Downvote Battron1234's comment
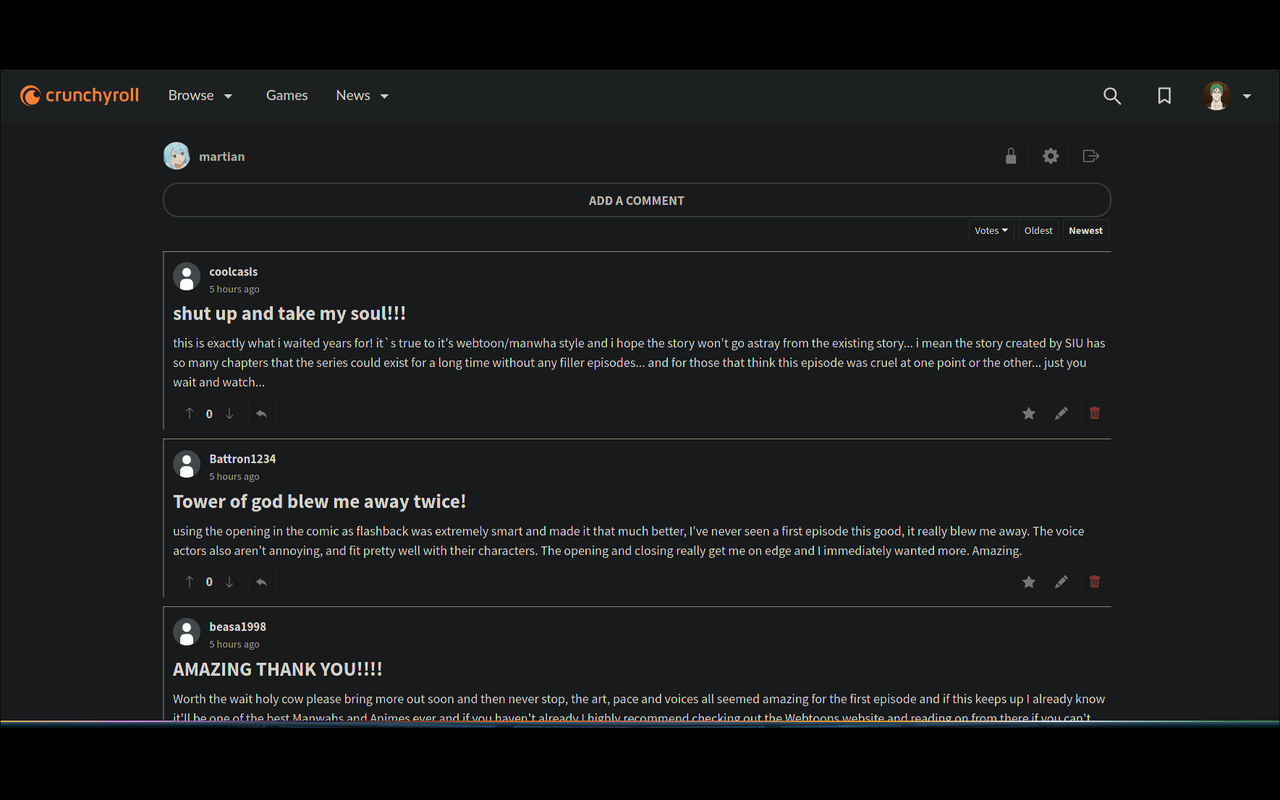 (229, 581)
